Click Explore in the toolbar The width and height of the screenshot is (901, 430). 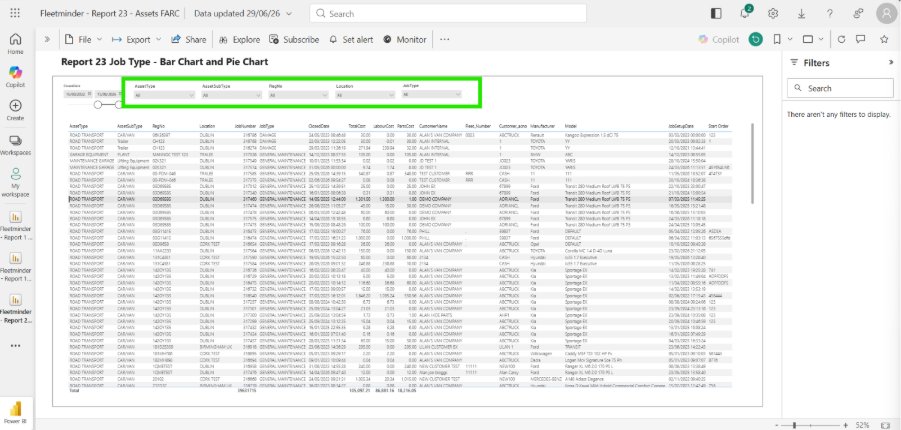pos(240,40)
